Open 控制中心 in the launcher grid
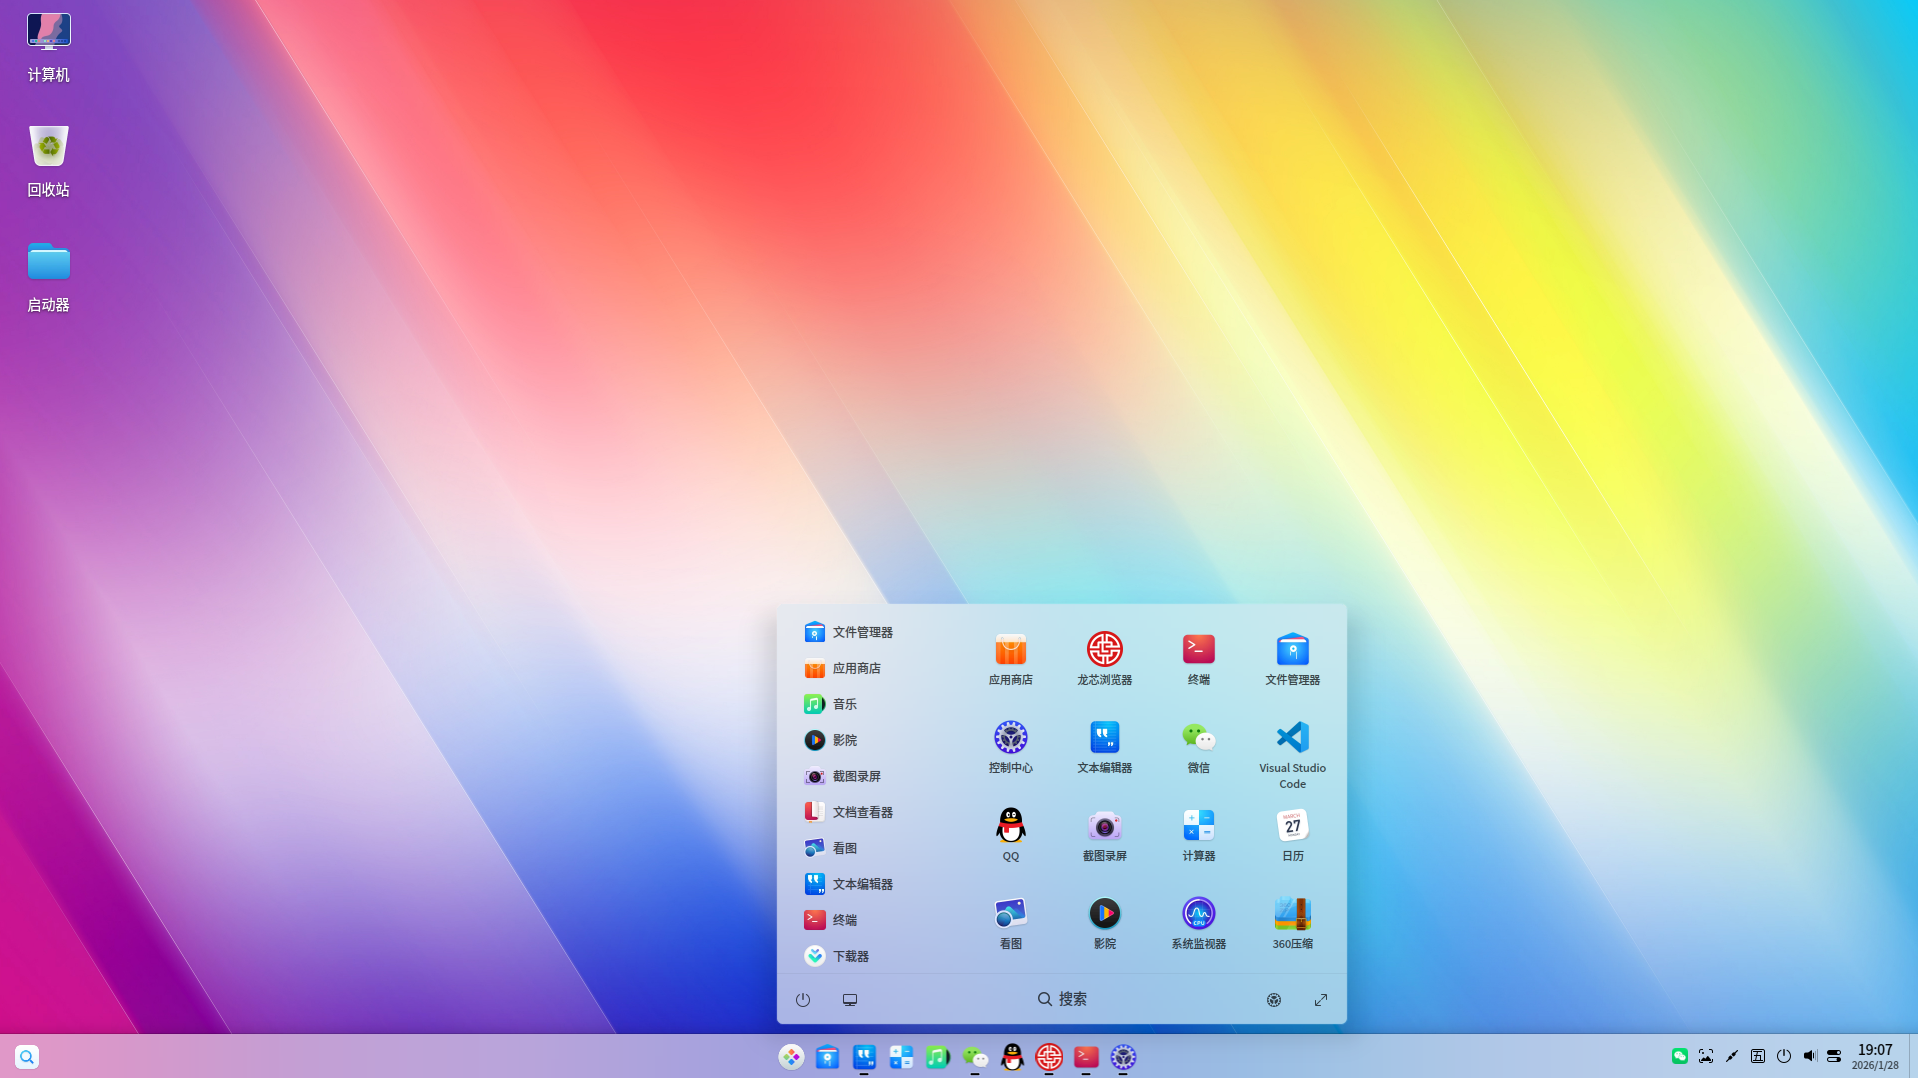 tap(1010, 738)
